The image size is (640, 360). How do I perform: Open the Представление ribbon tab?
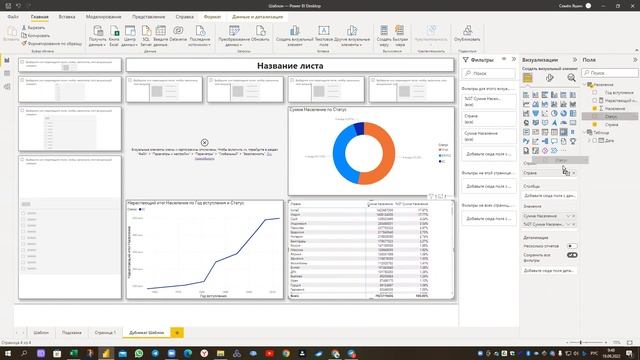point(149,17)
